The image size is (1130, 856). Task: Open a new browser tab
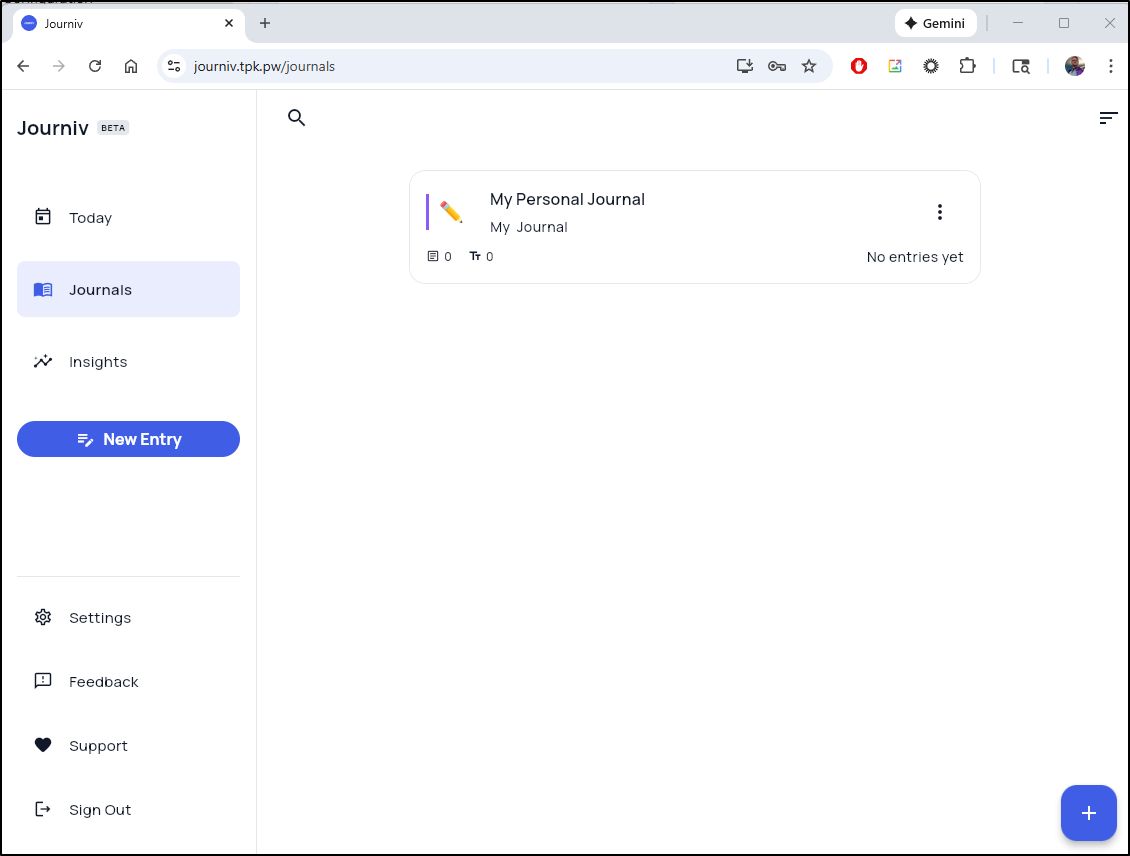[265, 23]
